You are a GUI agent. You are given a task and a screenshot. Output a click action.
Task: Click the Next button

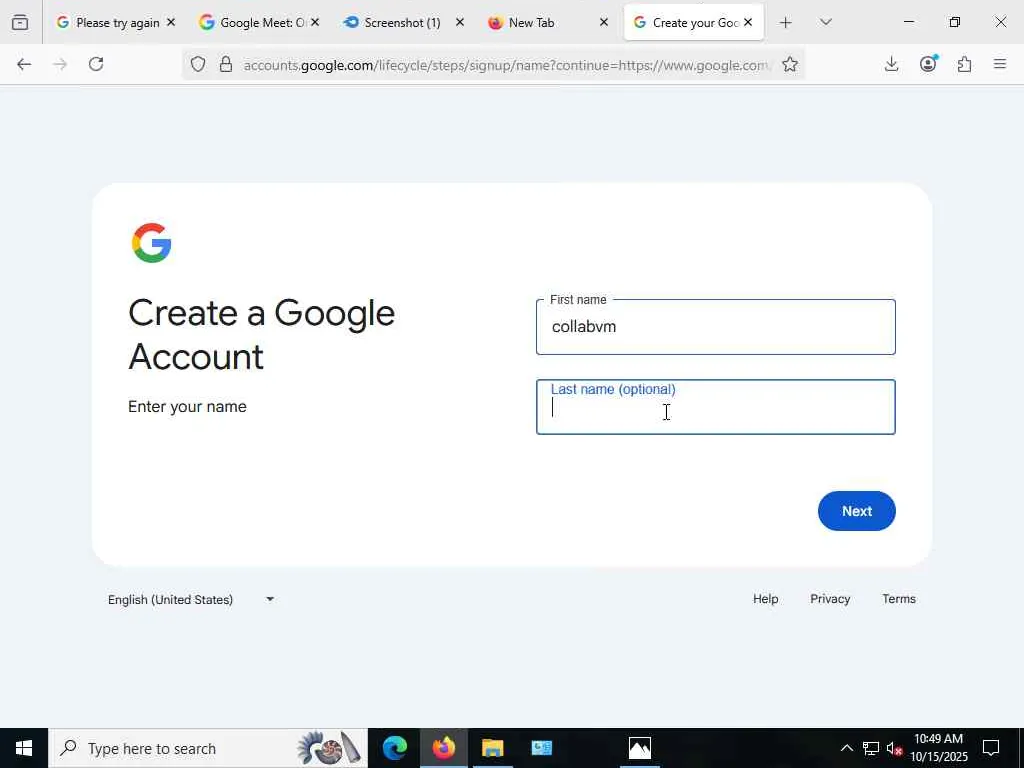point(857,511)
